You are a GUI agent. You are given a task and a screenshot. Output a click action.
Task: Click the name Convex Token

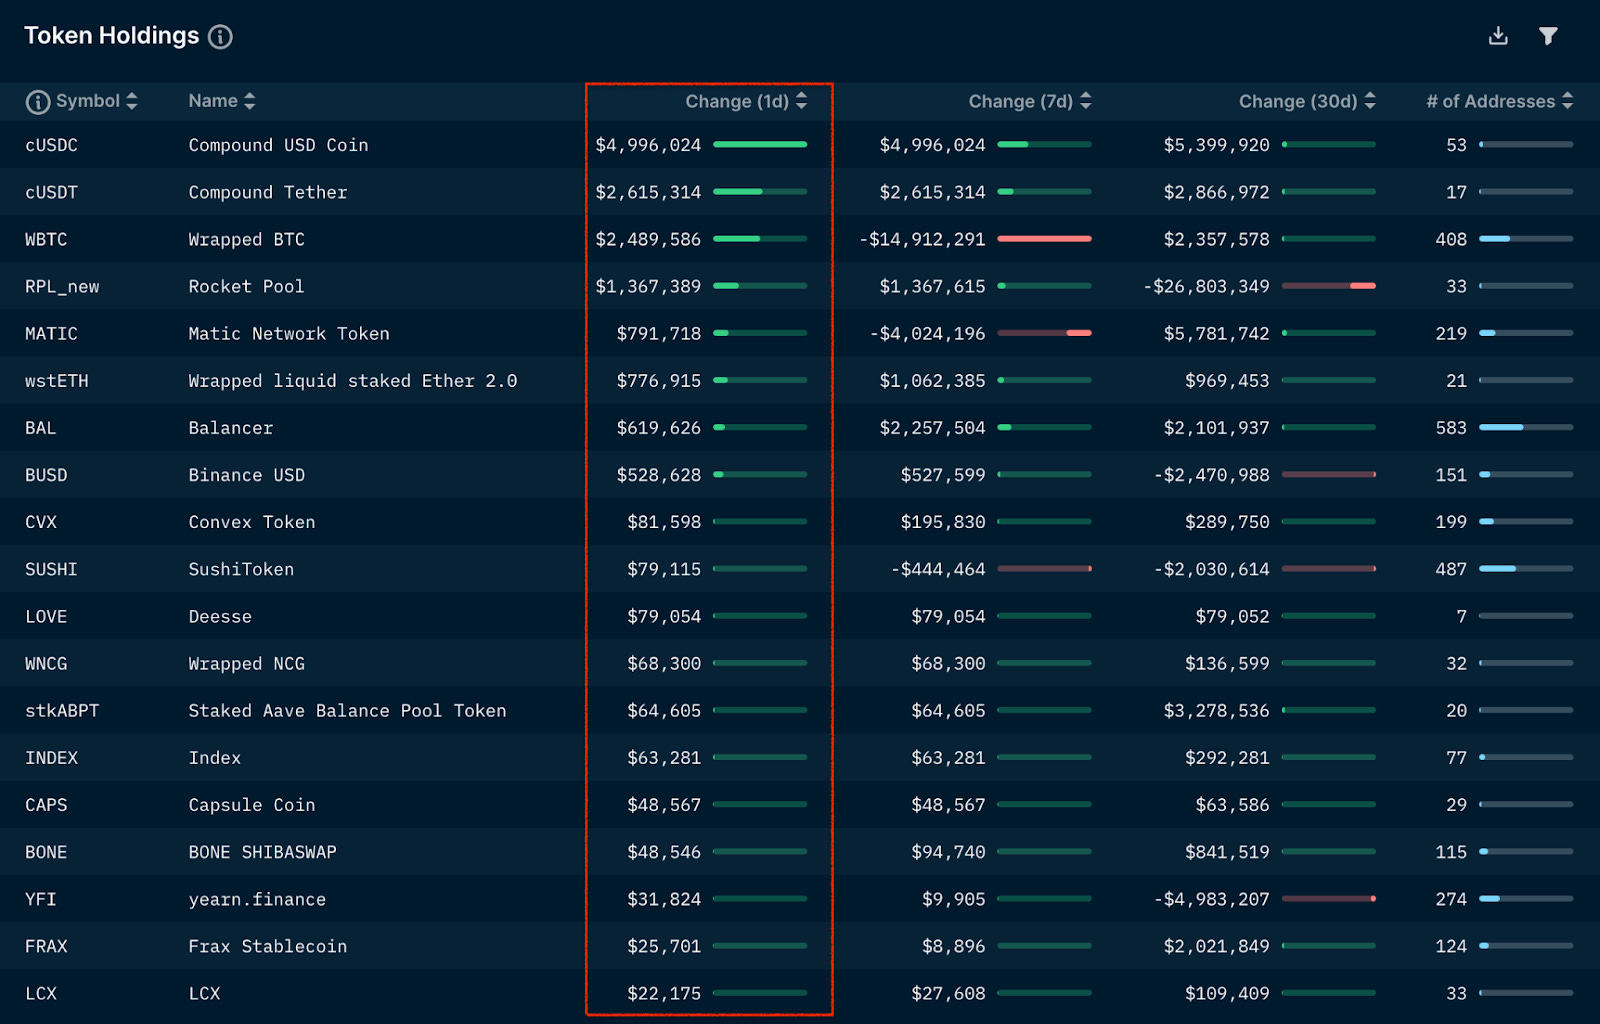click(252, 522)
